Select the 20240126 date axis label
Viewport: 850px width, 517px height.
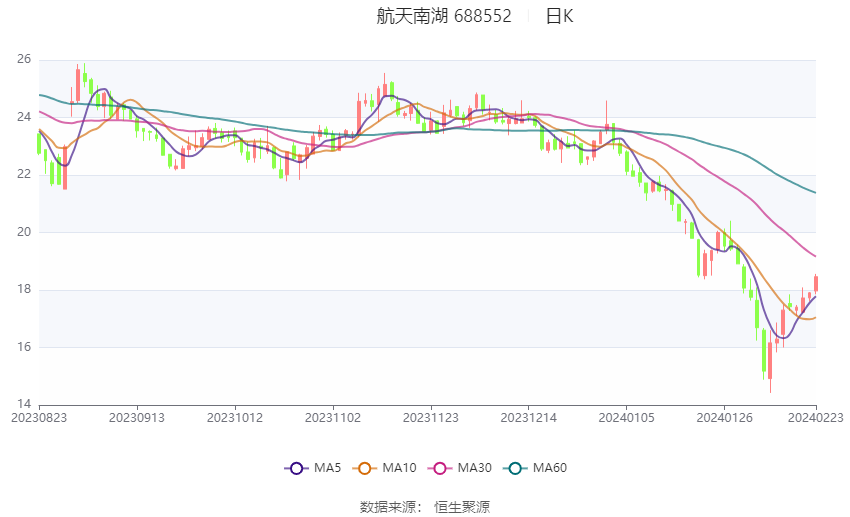[724, 418]
